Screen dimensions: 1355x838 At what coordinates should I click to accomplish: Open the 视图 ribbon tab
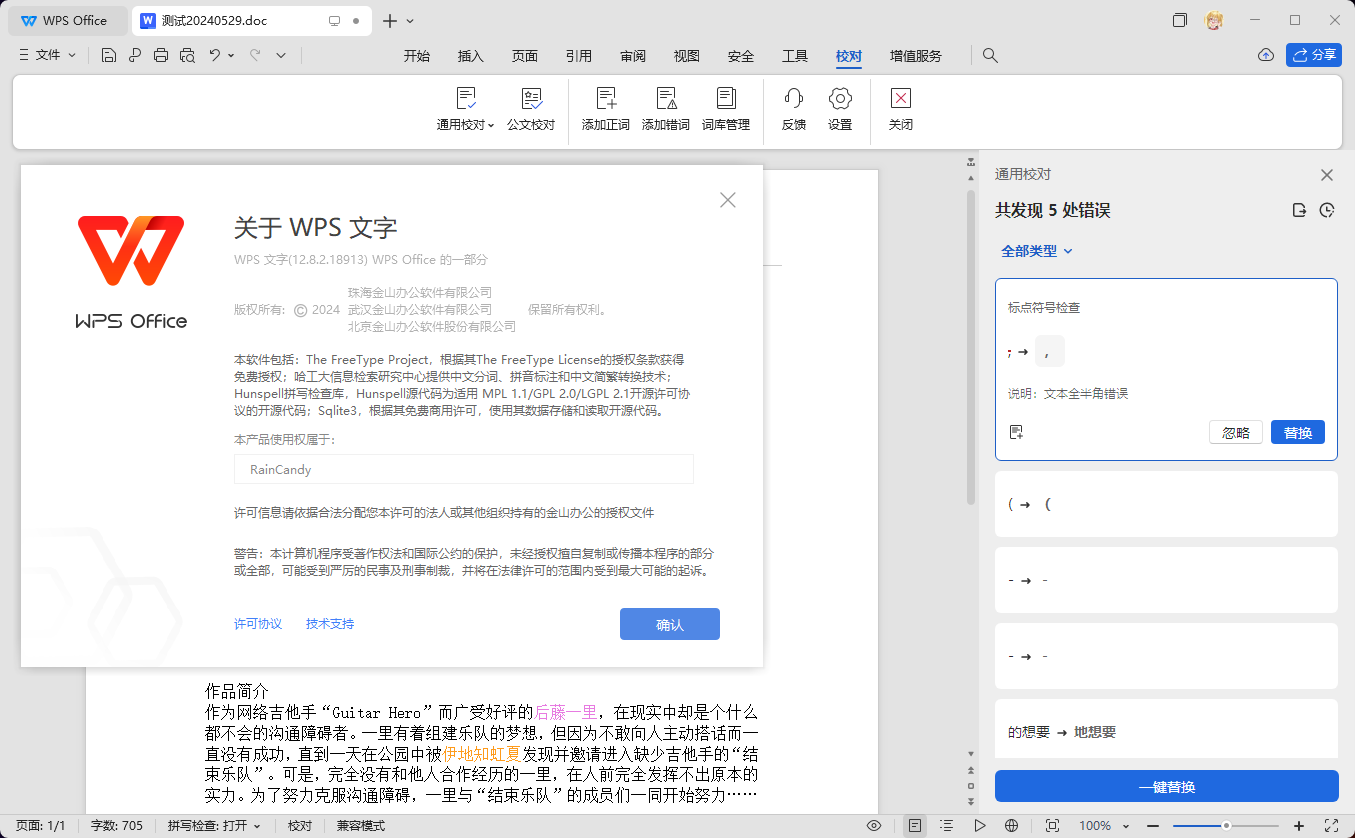point(687,56)
